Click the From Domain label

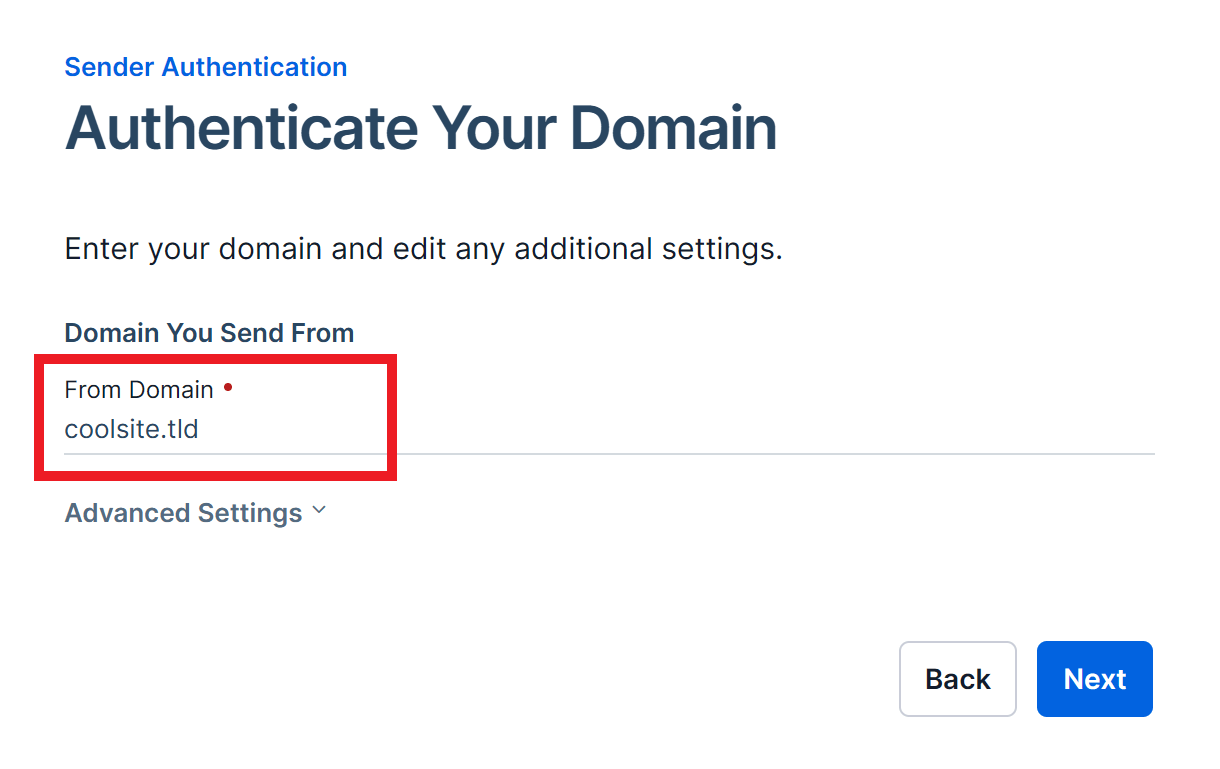point(139,389)
